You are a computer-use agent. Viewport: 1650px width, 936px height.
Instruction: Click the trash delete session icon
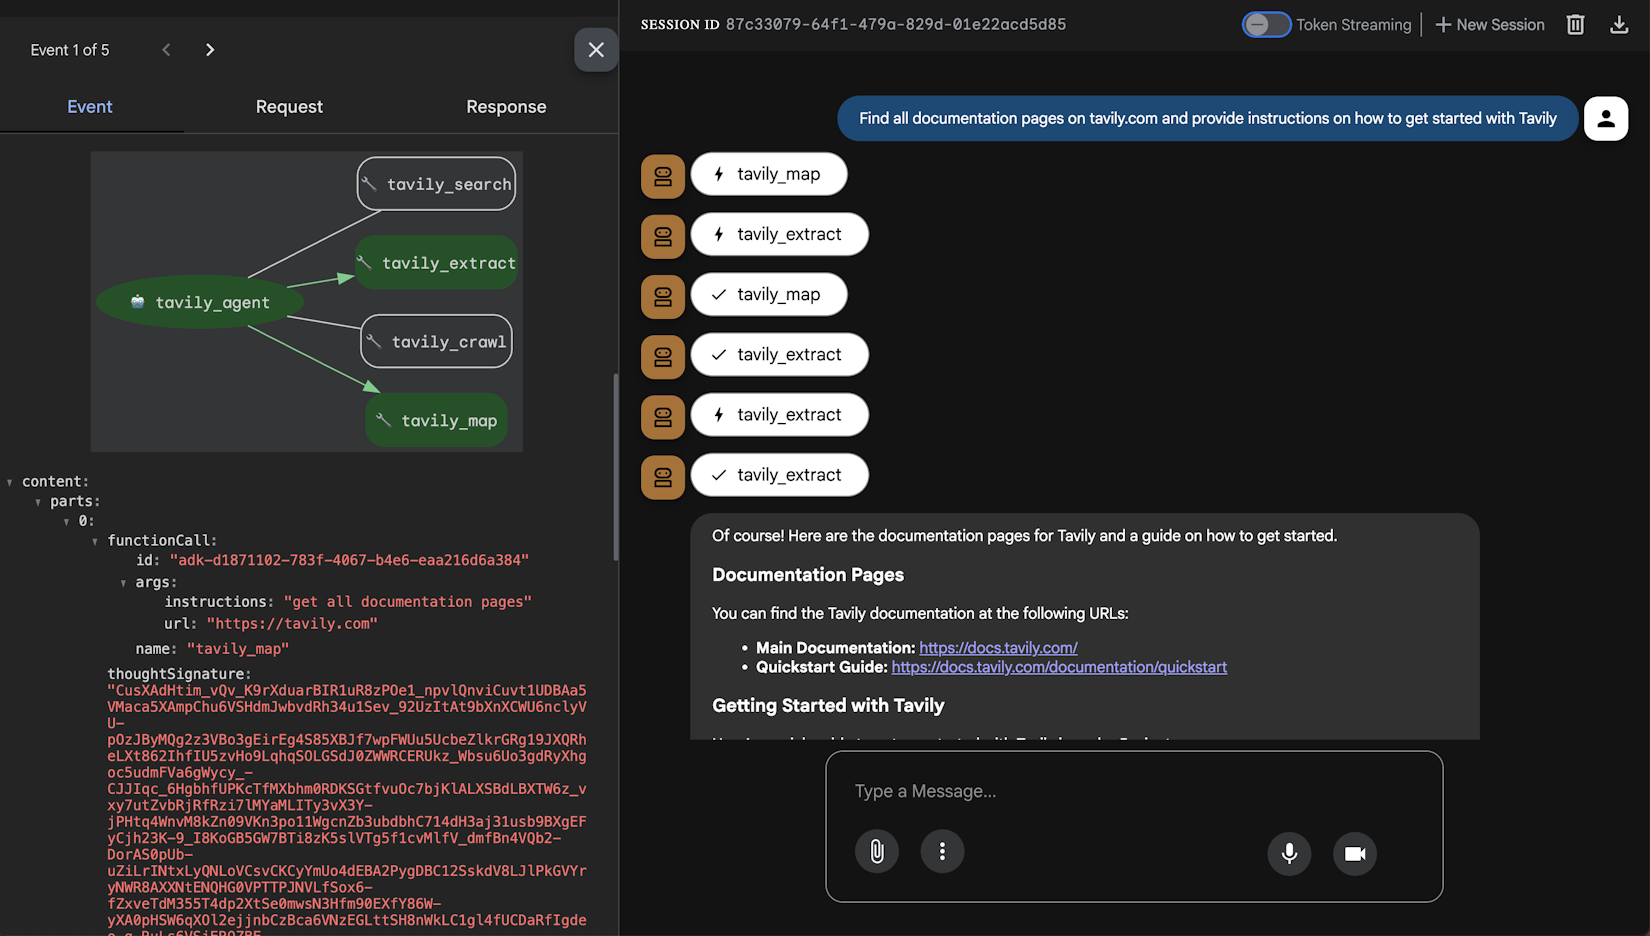pos(1575,25)
